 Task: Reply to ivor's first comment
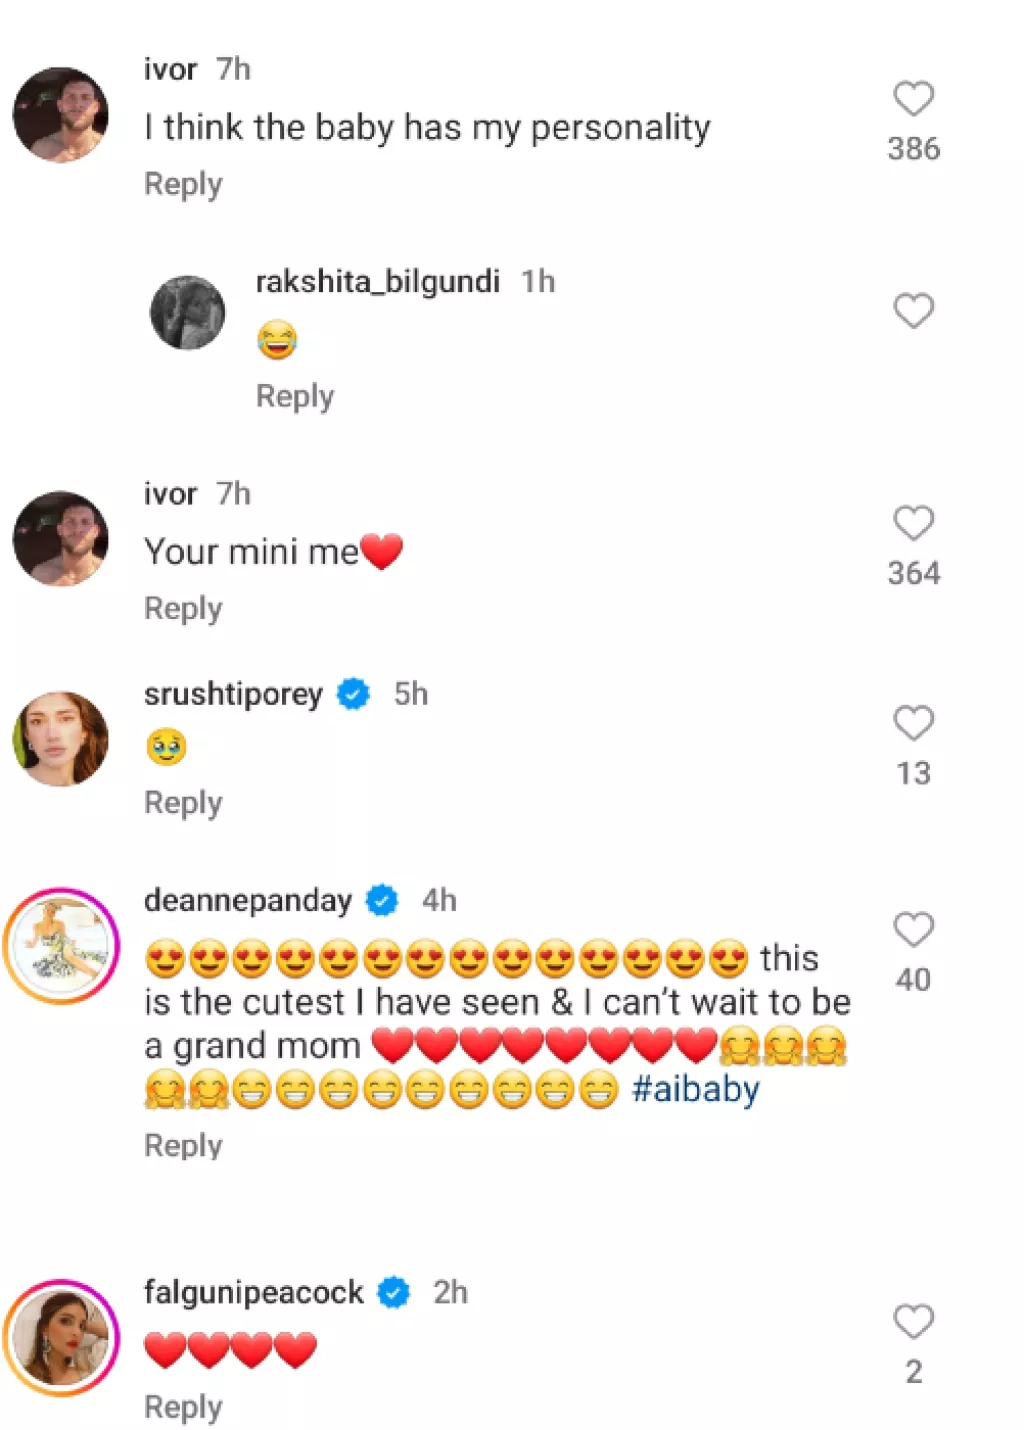[x=183, y=183]
